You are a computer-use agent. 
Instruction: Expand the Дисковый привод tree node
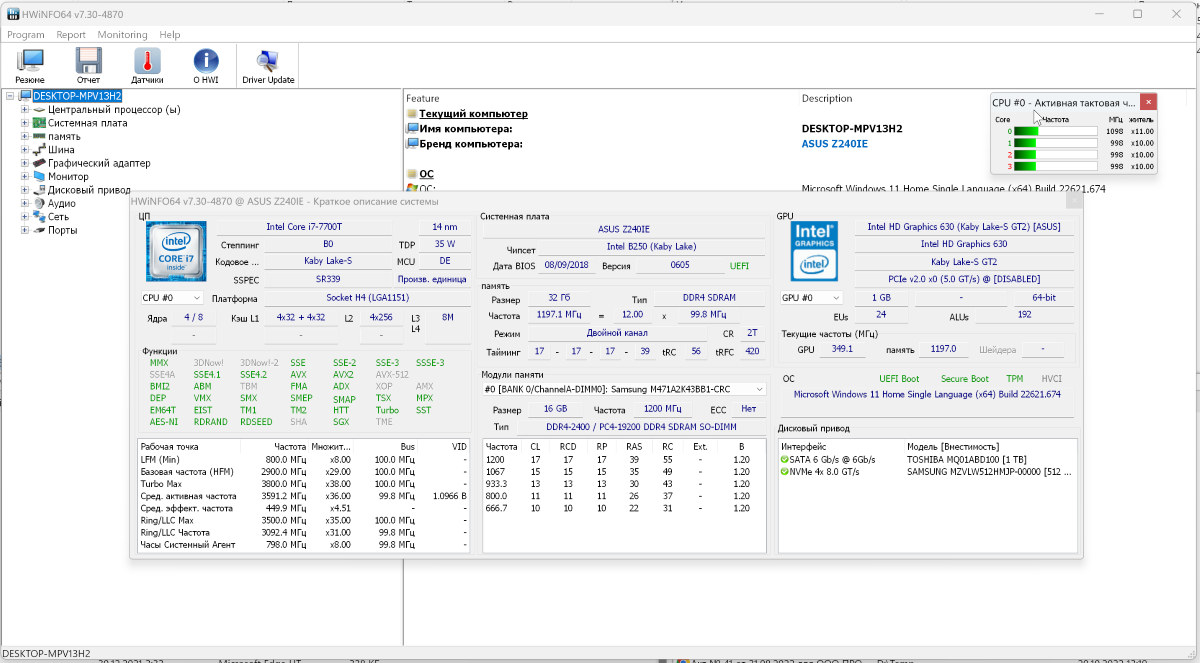click(x=25, y=190)
